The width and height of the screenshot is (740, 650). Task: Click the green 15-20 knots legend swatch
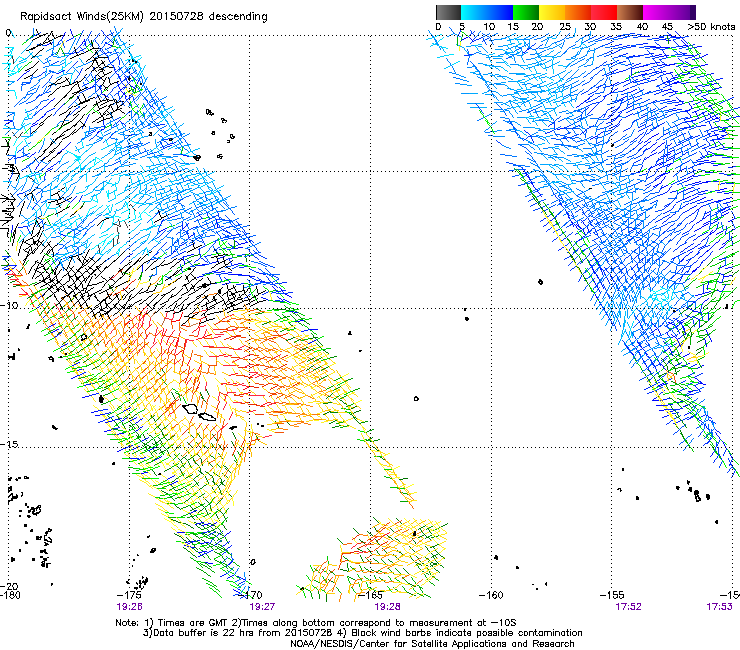[x=526, y=12]
